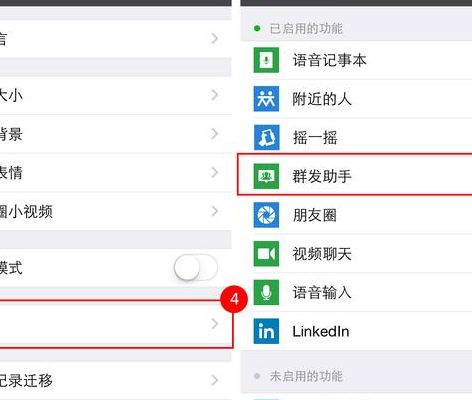Open the 摇一摇 shake icon
This screenshot has height=400, width=472.
[266, 137]
